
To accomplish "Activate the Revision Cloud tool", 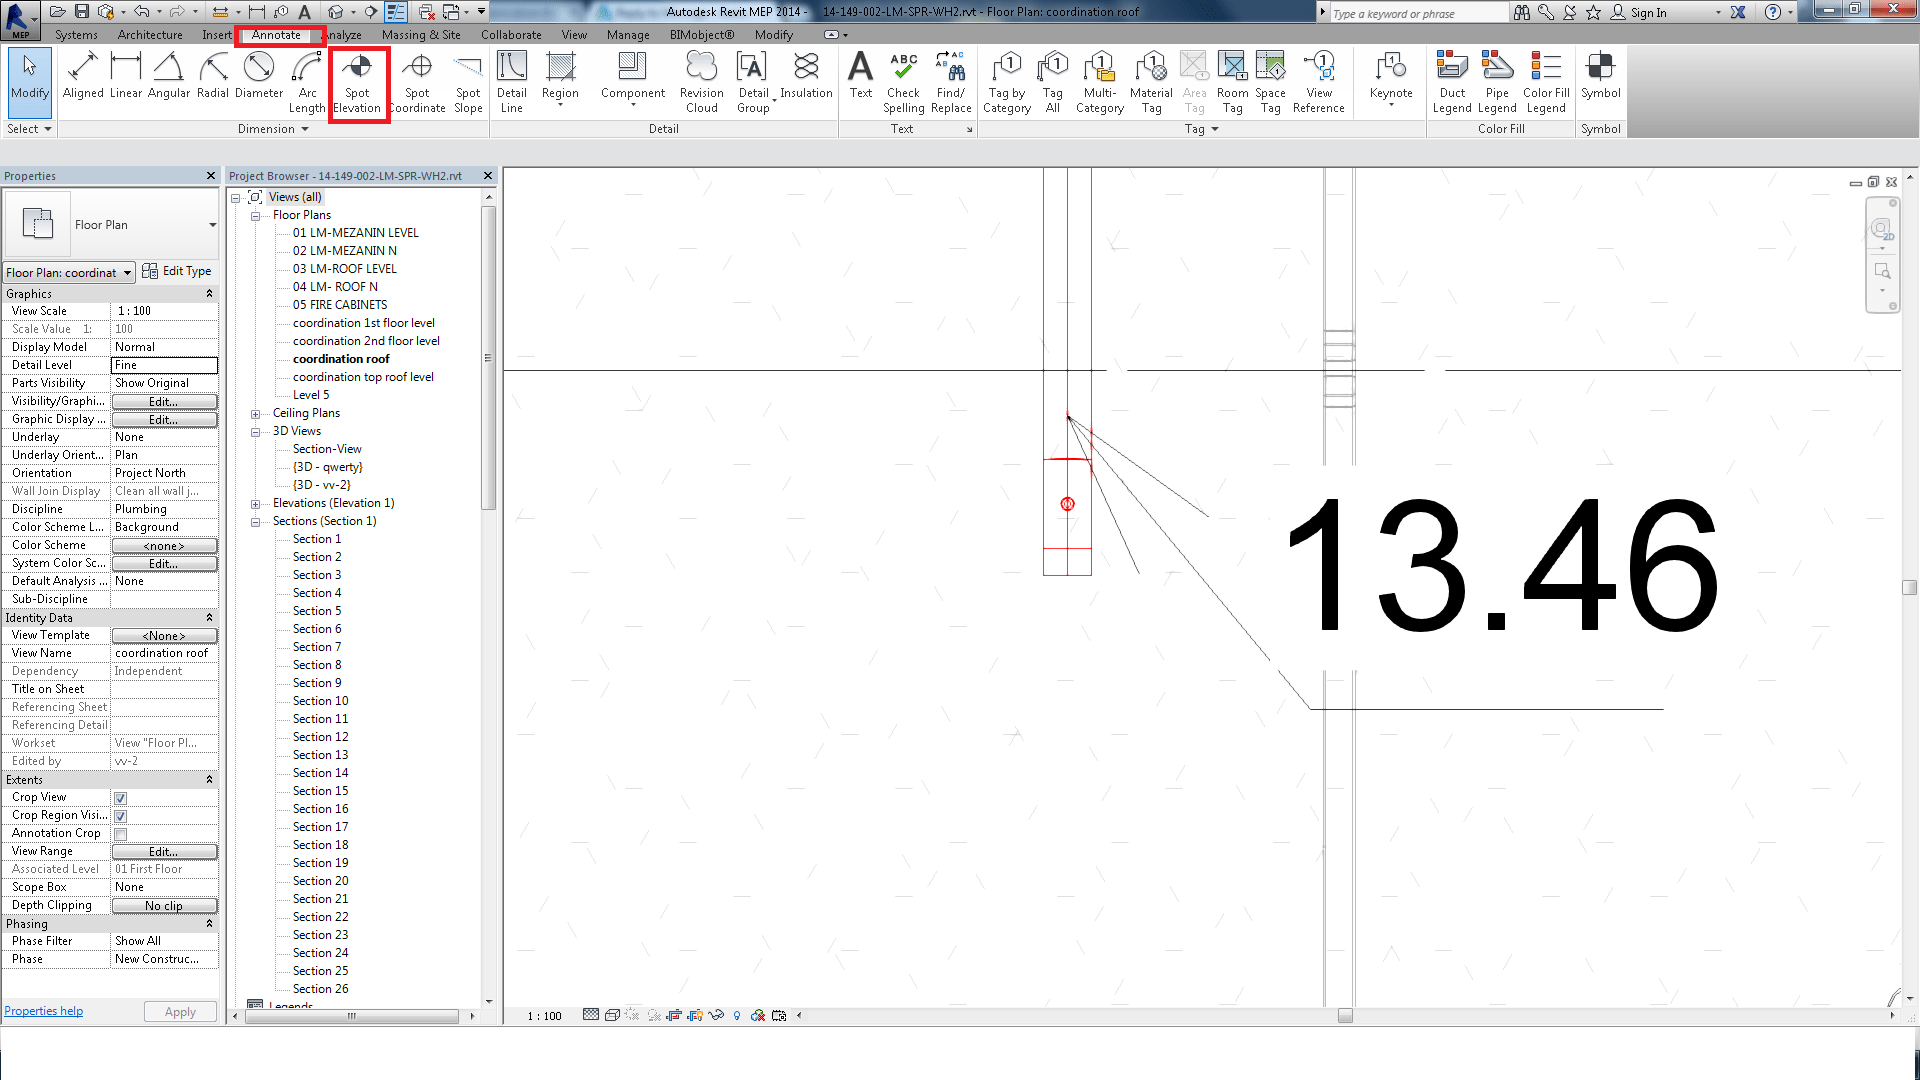I will click(x=700, y=80).
